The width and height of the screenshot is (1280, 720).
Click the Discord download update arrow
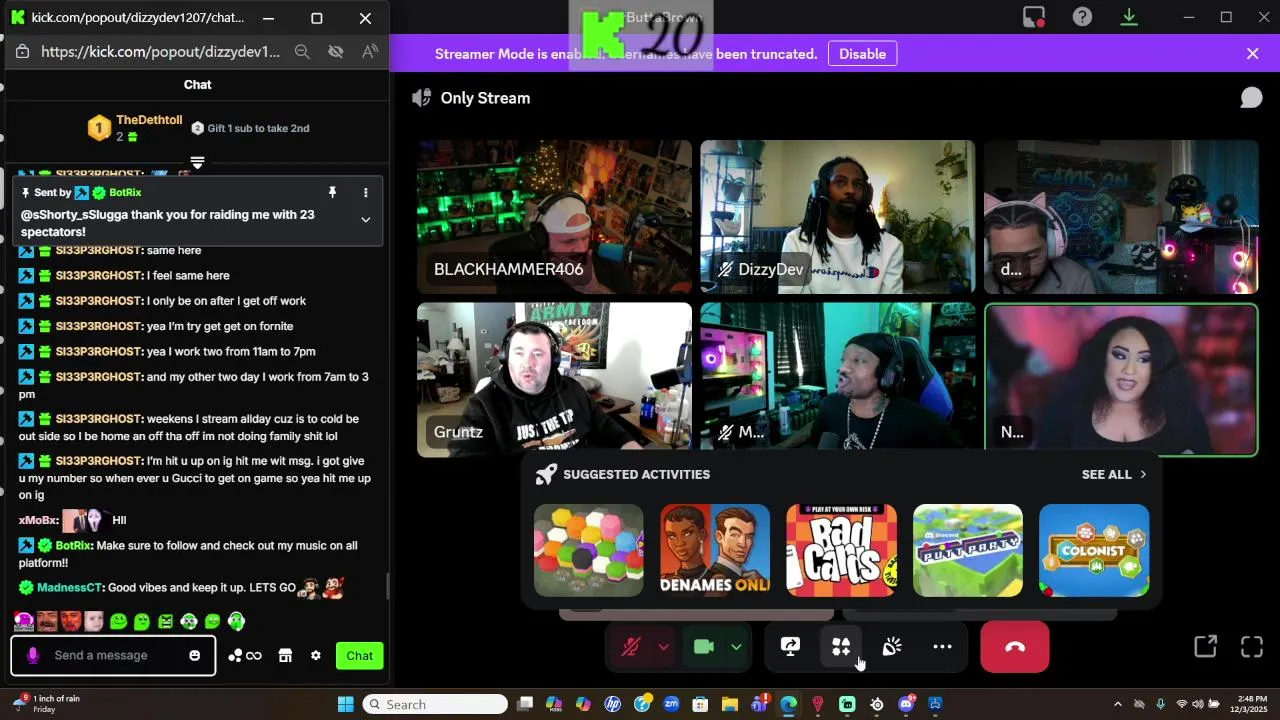pyautogui.click(x=1129, y=17)
